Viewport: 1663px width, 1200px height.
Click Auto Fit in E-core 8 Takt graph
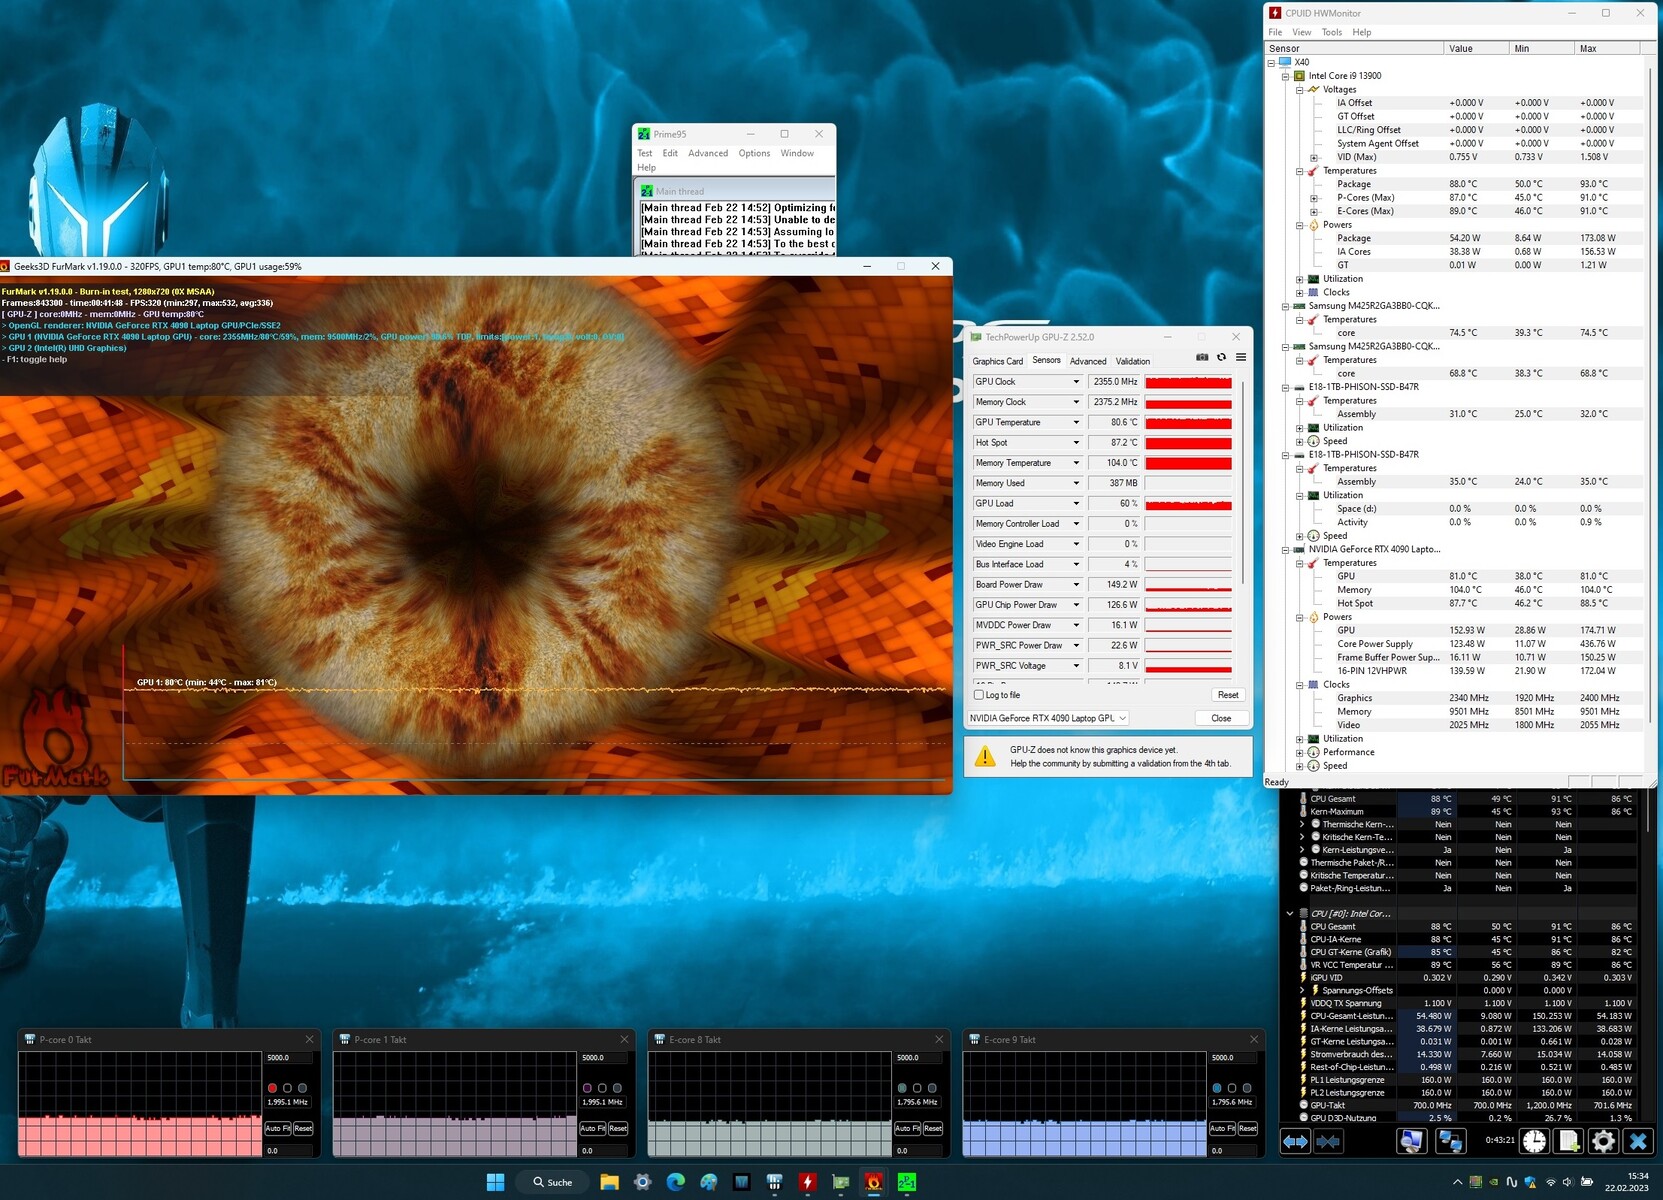(907, 1128)
